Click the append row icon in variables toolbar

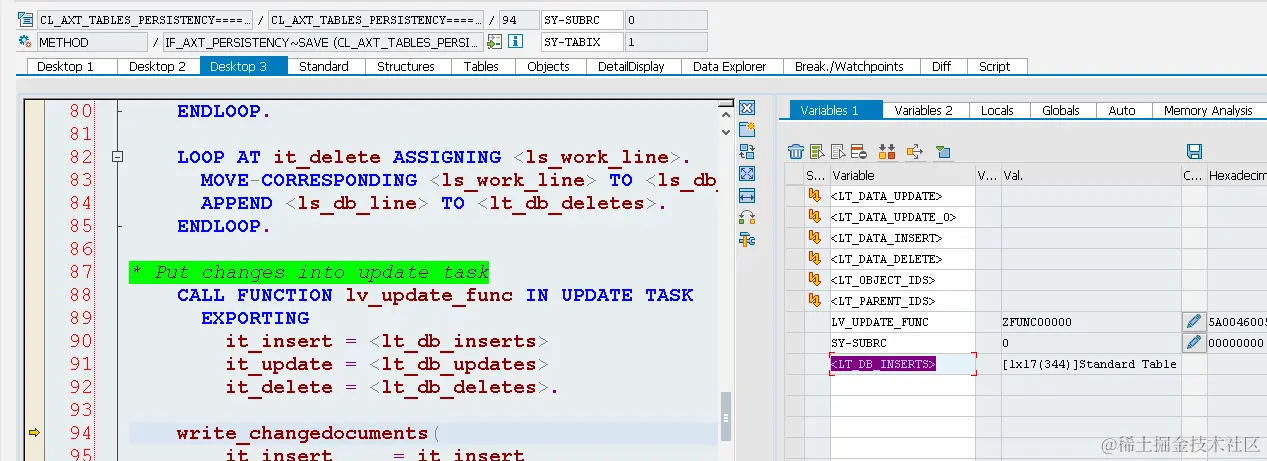(x=838, y=152)
